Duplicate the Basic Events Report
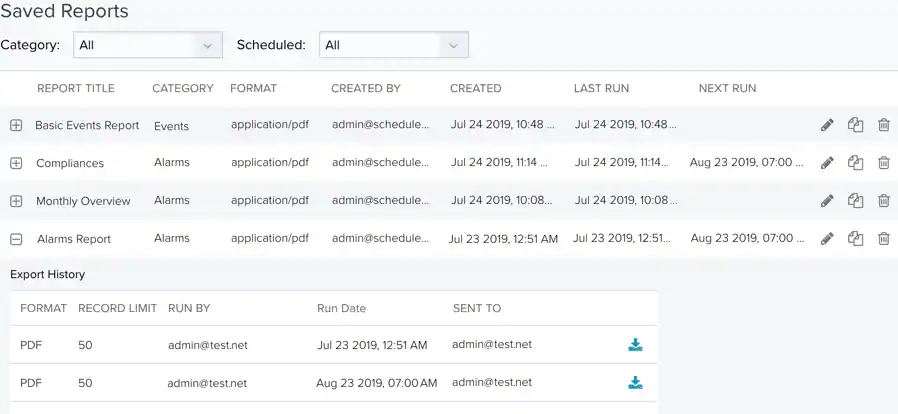898x414 pixels. click(856, 125)
